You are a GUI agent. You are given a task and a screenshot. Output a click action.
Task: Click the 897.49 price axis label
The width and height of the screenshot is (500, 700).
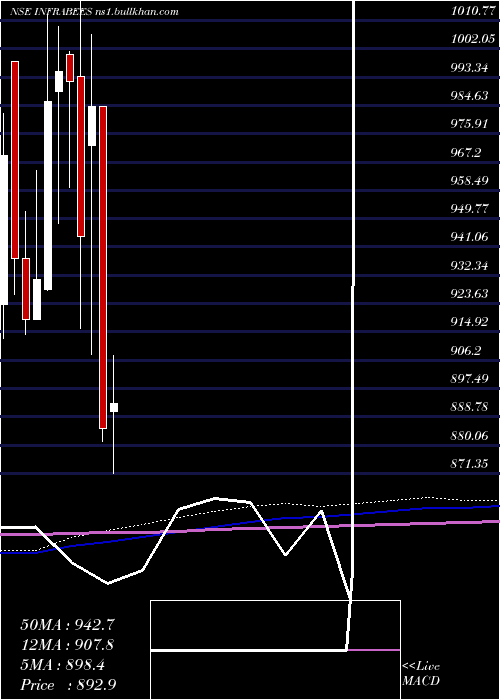coord(469,379)
